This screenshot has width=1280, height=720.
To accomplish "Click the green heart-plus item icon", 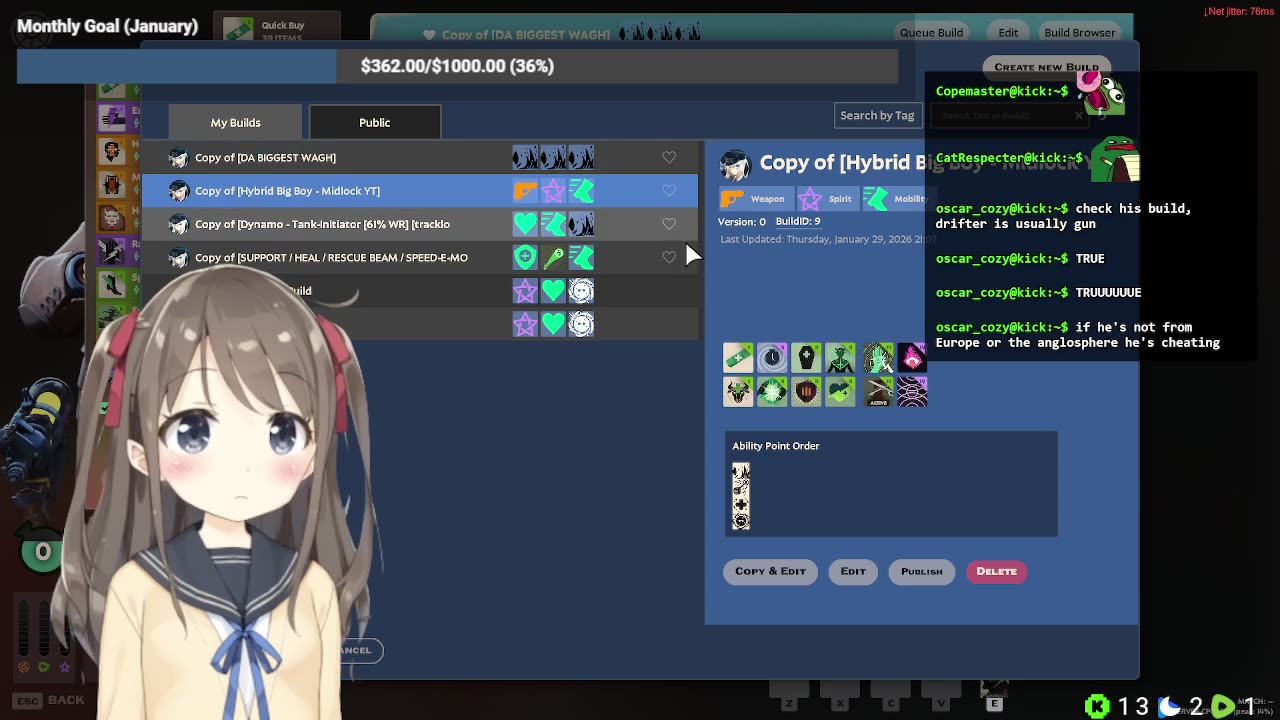I will 840,391.
